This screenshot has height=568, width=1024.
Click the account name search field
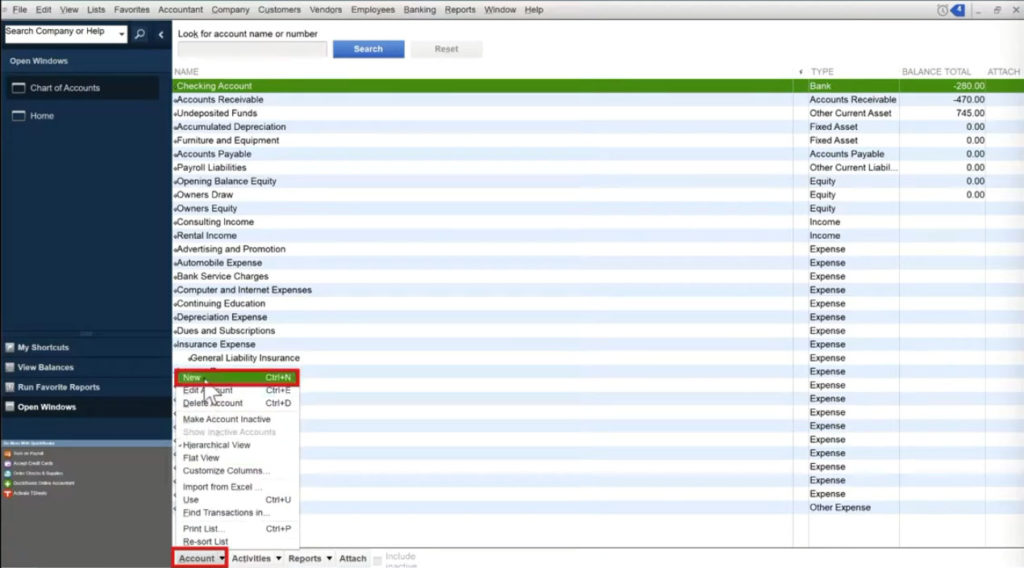(252, 49)
